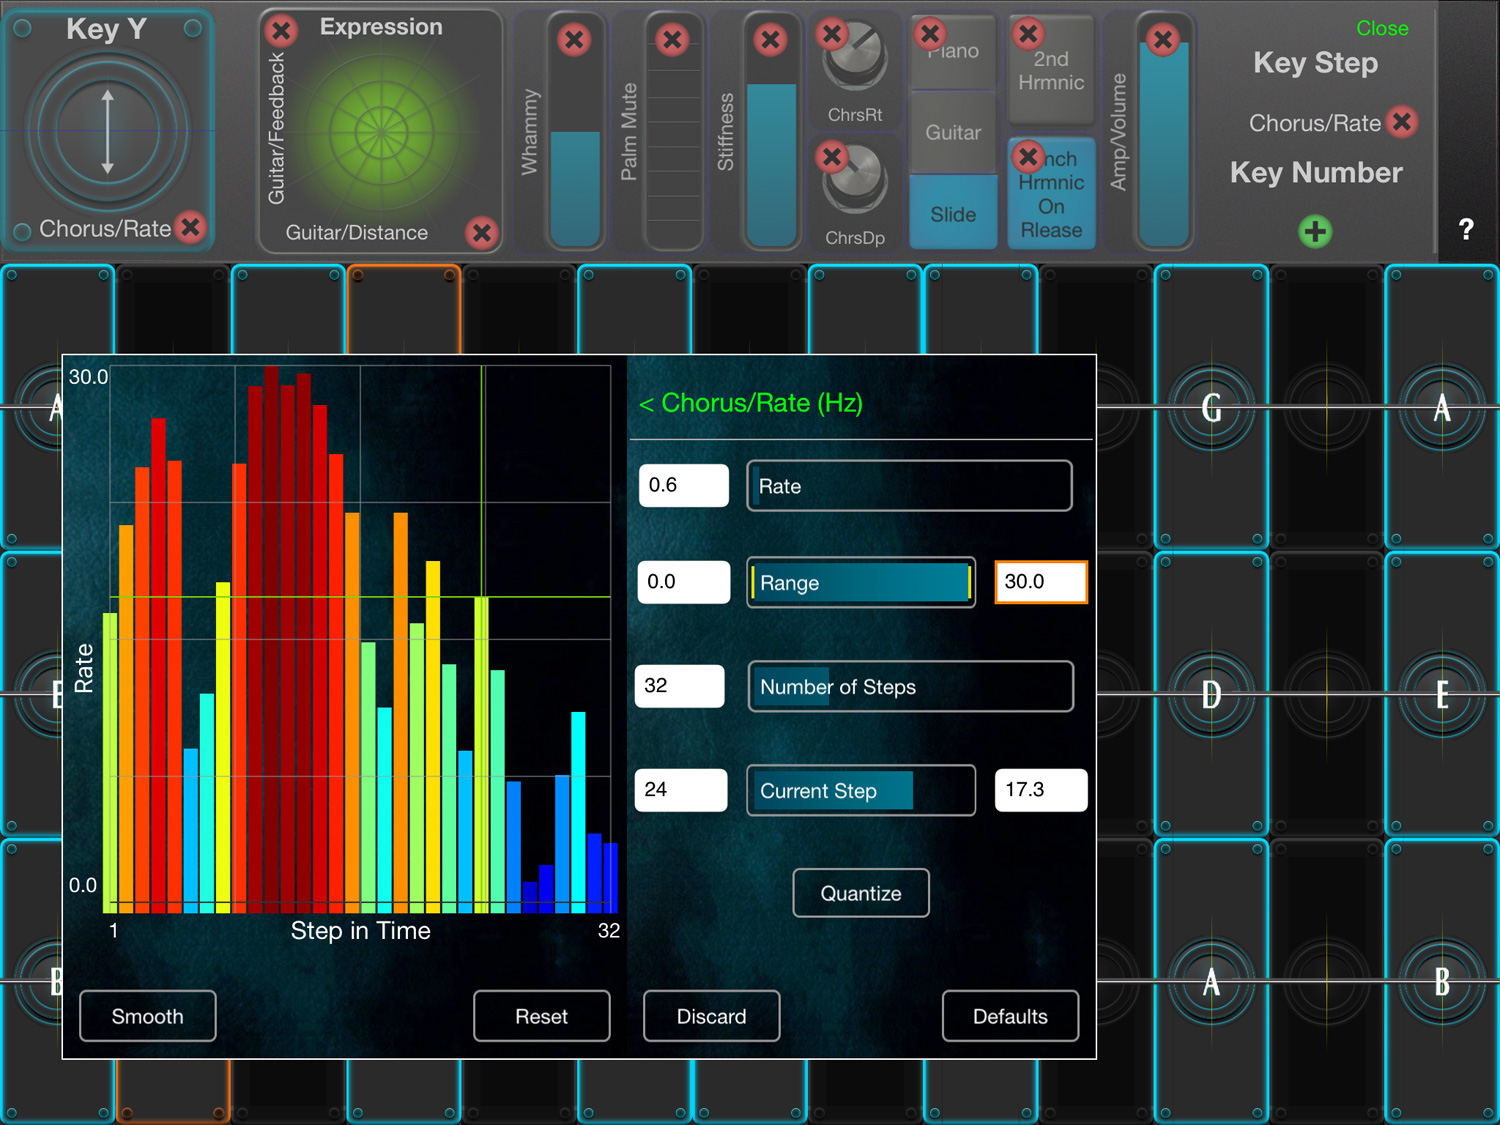The height and width of the screenshot is (1125, 1500).
Task: Restore settings with the Defaults button
Action: [1010, 1016]
